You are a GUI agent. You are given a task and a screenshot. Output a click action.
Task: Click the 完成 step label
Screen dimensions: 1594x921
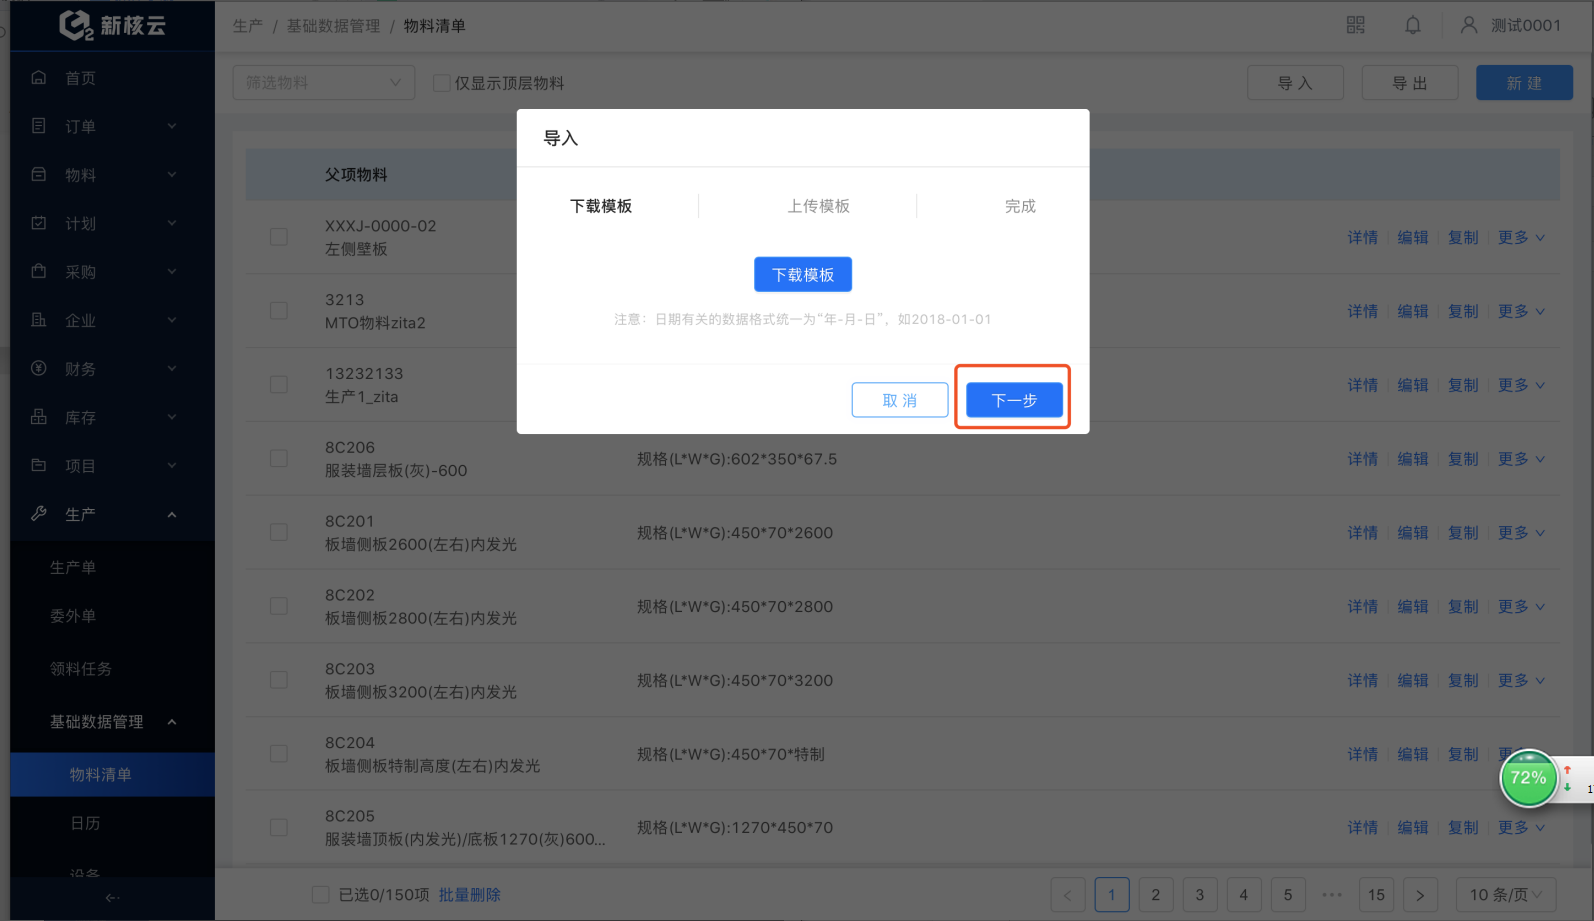click(1020, 206)
